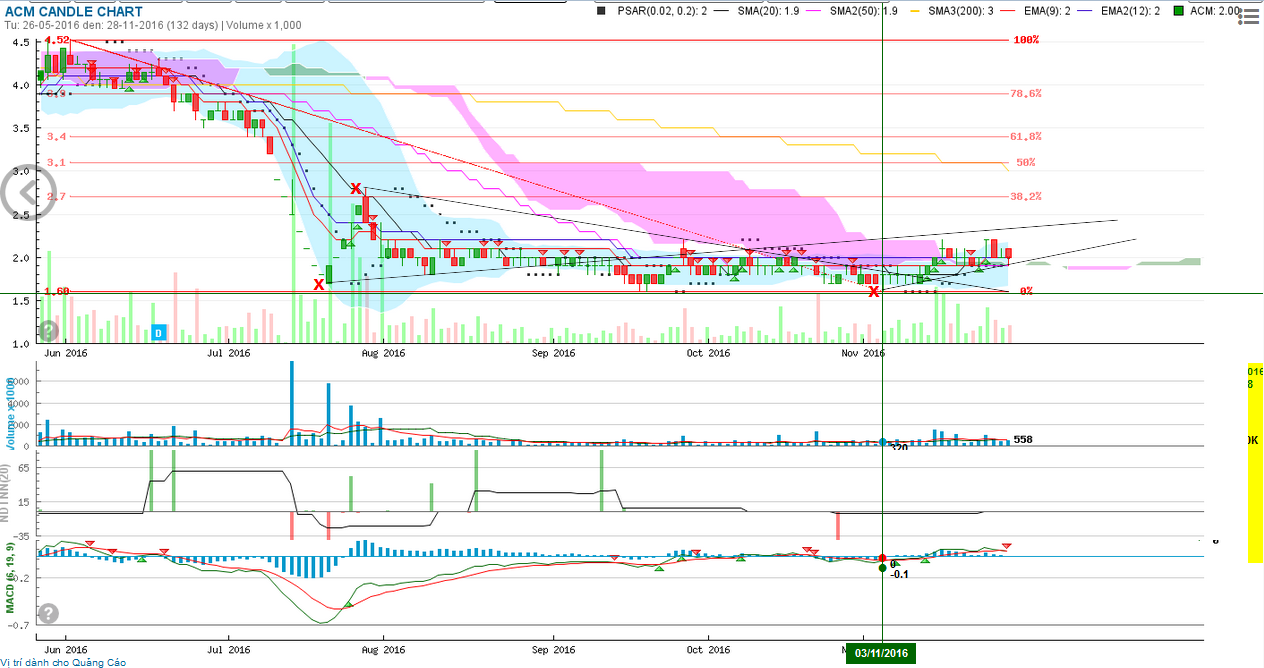Click the green MACD dot on the crosshair line
Image resolution: width=1264 pixels, height=668 pixels.
[882, 568]
